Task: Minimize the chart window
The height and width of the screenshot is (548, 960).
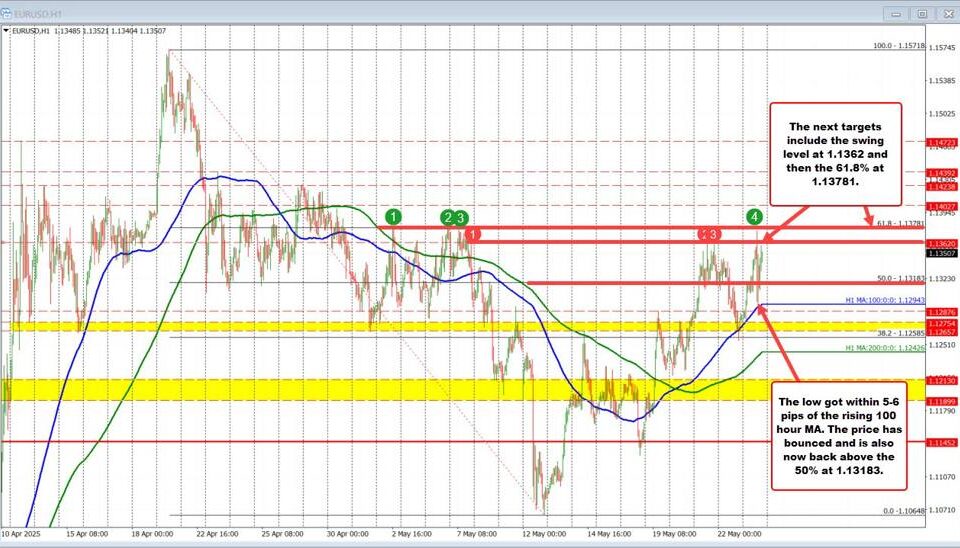Action: coord(896,13)
